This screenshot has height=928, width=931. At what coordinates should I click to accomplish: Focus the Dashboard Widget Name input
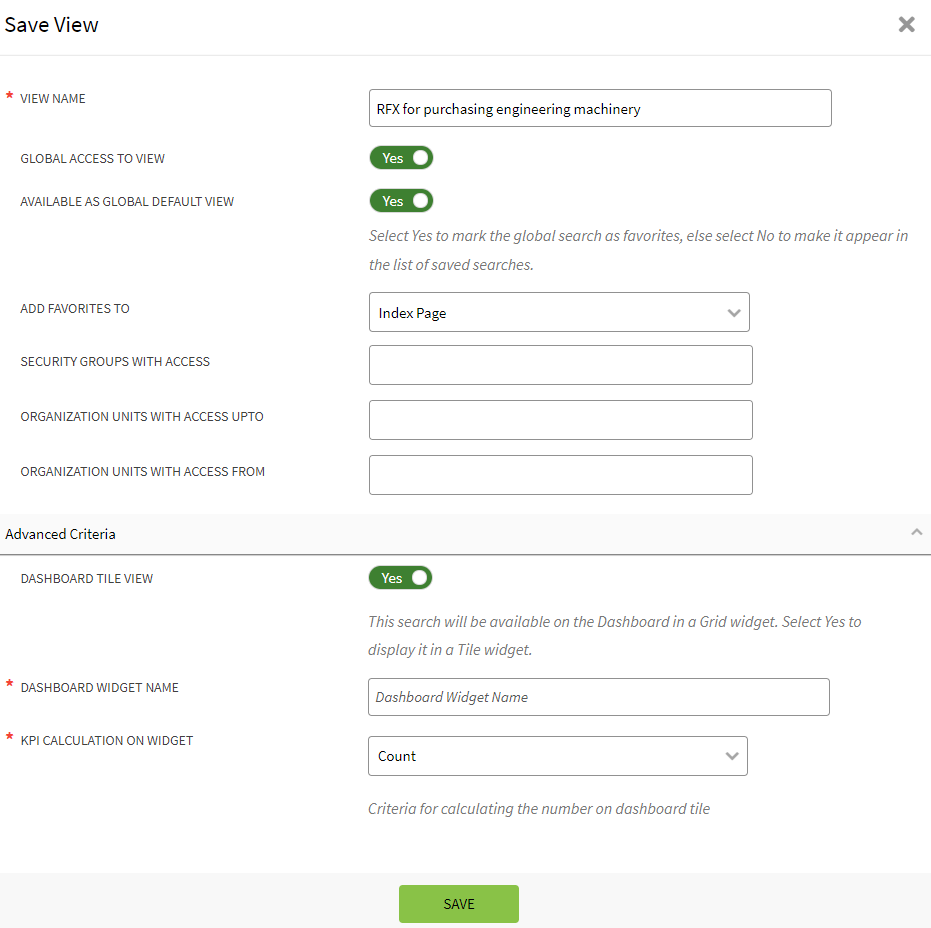(x=598, y=697)
